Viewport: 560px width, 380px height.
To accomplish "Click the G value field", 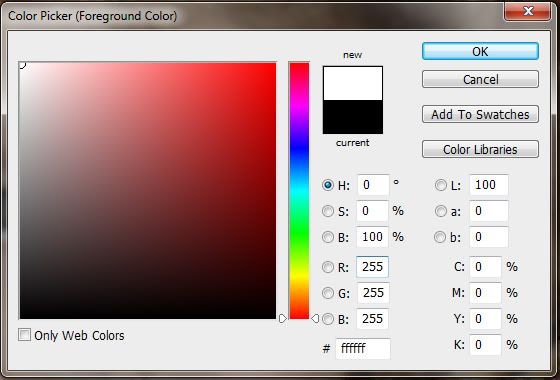I will tap(373, 293).
